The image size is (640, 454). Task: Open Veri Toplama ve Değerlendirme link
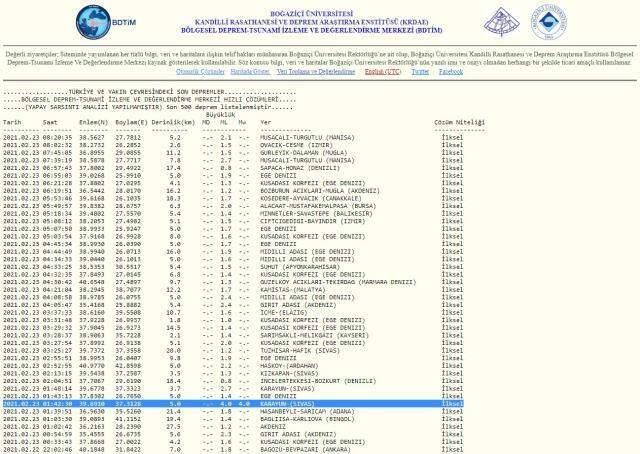[x=316, y=71]
